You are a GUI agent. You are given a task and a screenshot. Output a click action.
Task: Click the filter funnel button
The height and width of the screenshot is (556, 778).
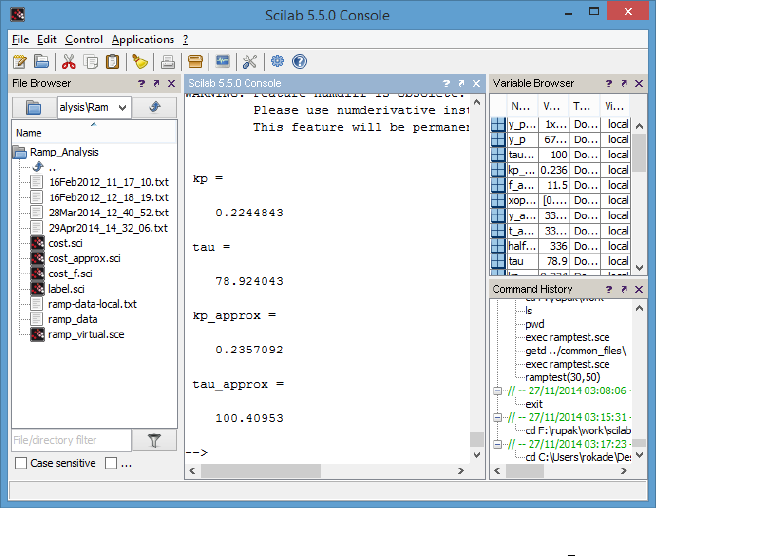click(x=154, y=440)
